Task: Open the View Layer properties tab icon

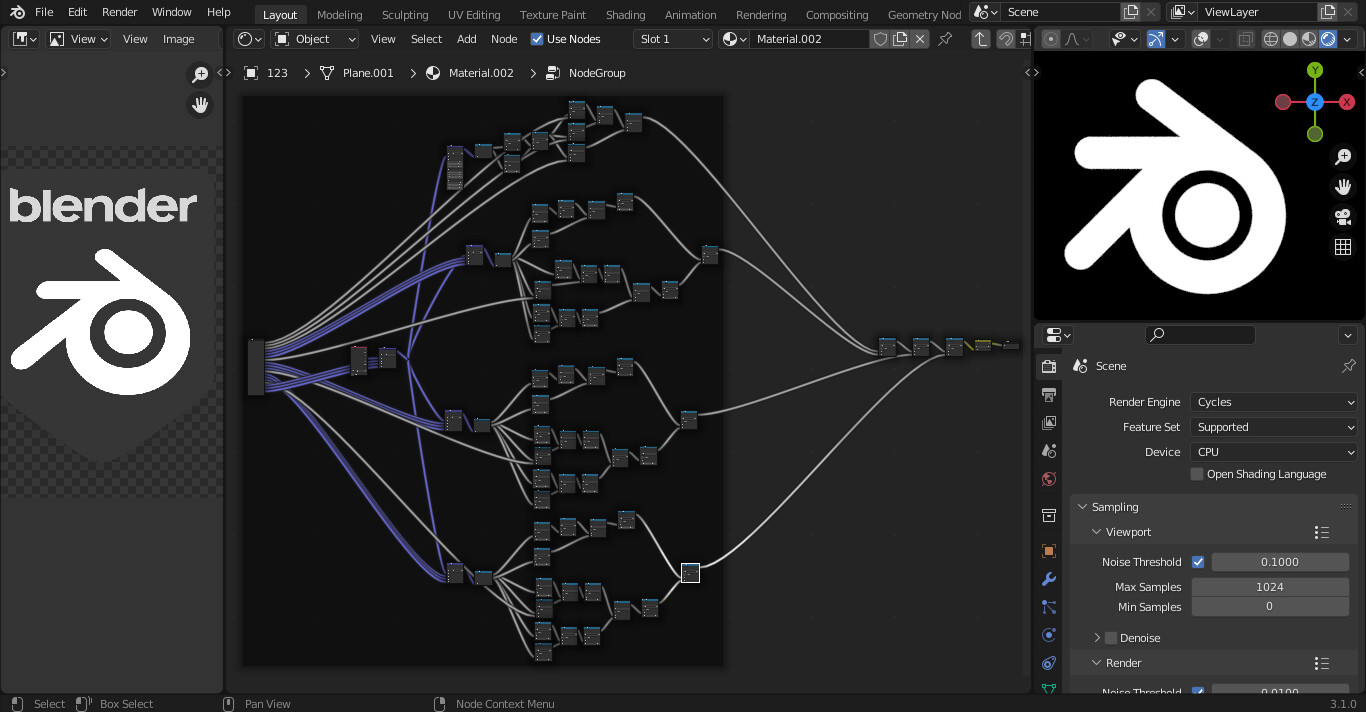Action: (x=1049, y=423)
